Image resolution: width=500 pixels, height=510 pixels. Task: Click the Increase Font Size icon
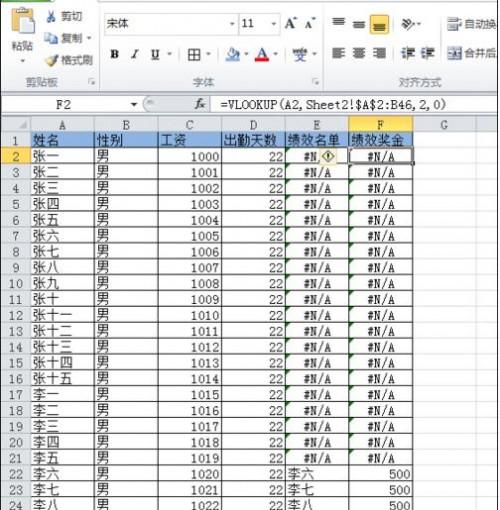pyautogui.click(x=290, y=23)
